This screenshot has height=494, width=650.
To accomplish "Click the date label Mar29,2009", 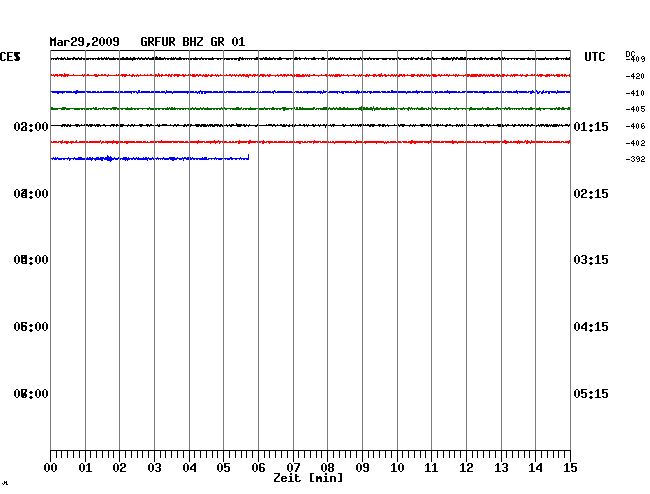I will point(85,42).
